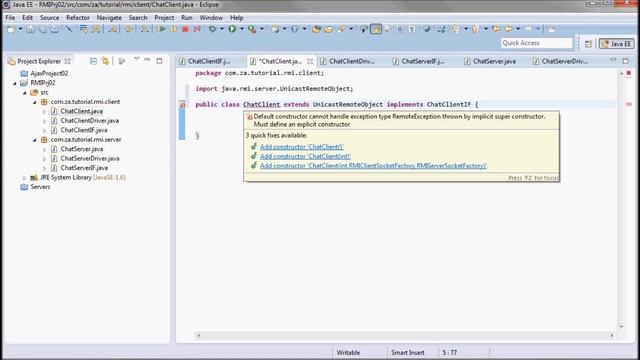Open the File menu
The width and height of the screenshot is (640, 360).
click(x=10, y=18)
